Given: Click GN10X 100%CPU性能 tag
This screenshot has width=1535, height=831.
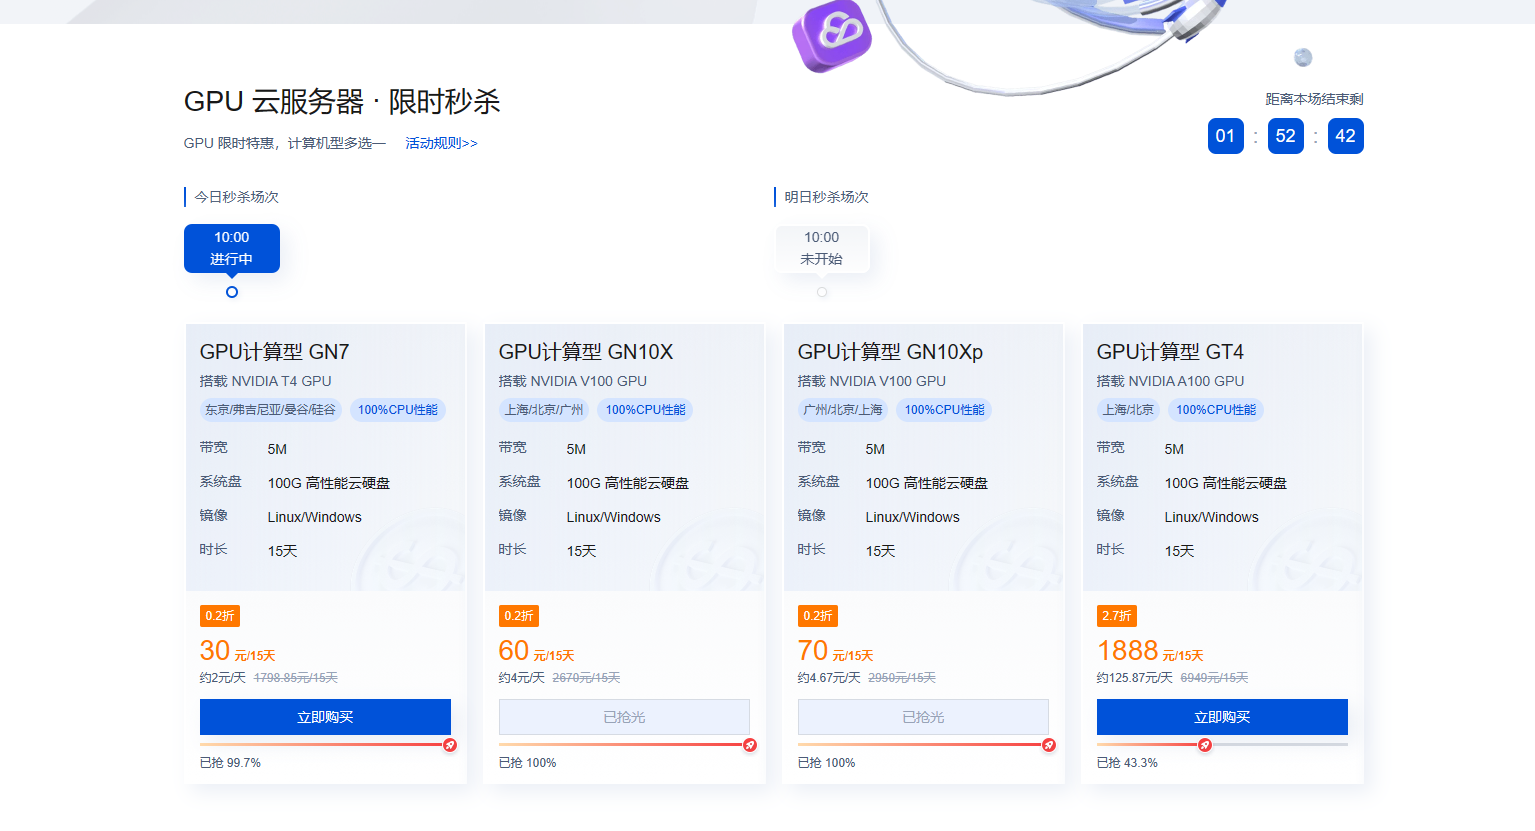Looking at the screenshot, I should click(x=645, y=410).
